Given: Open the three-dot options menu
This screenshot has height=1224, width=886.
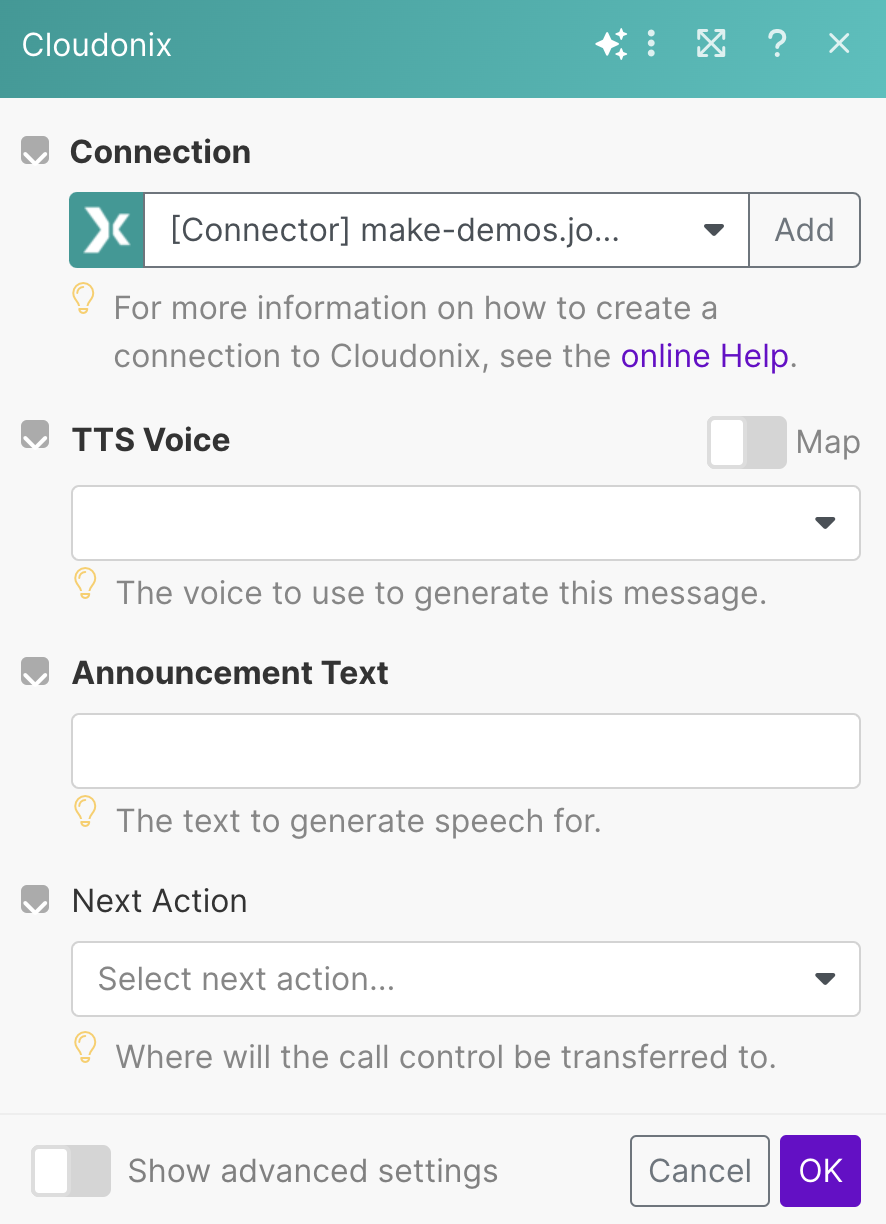Looking at the screenshot, I should tap(652, 44).
